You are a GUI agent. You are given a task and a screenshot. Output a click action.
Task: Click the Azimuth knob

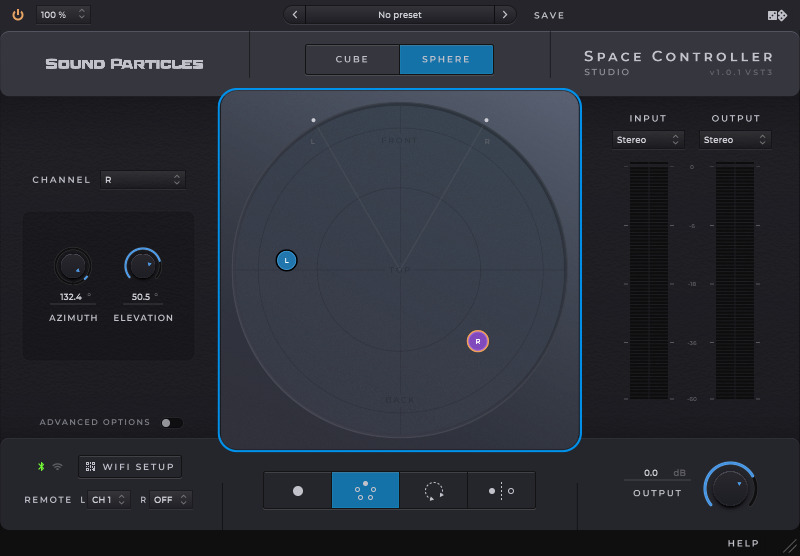[73, 266]
